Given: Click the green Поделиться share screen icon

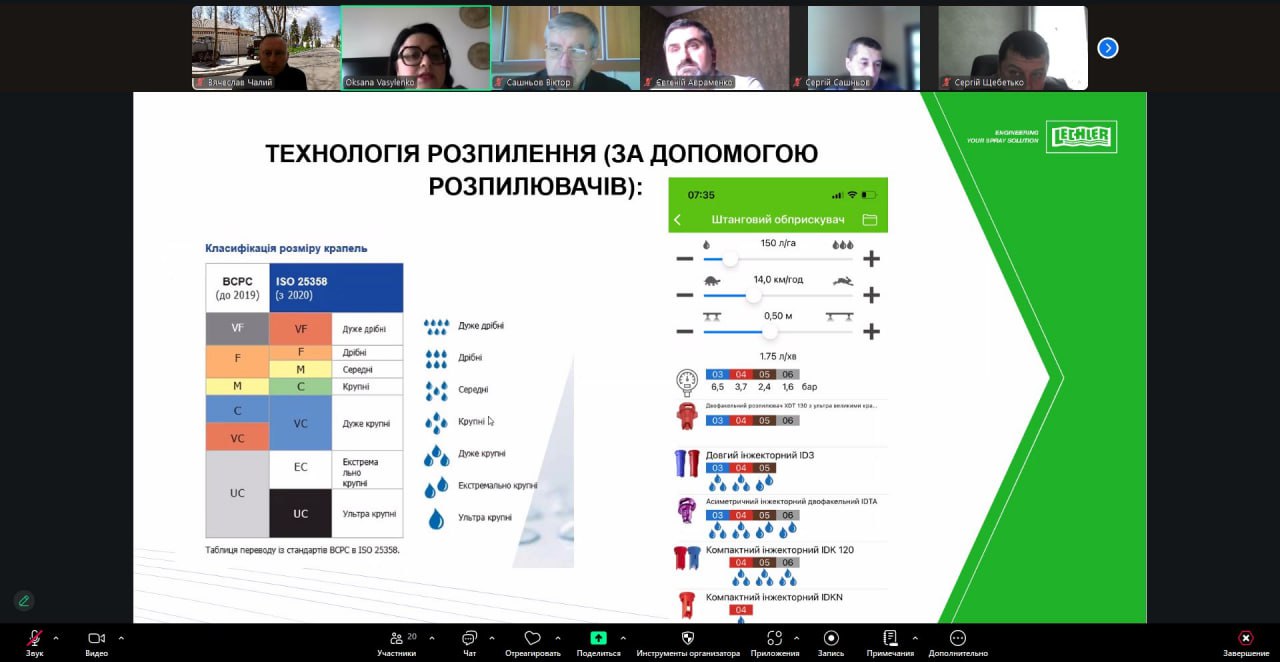Looking at the screenshot, I should pyautogui.click(x=598, y=638).
